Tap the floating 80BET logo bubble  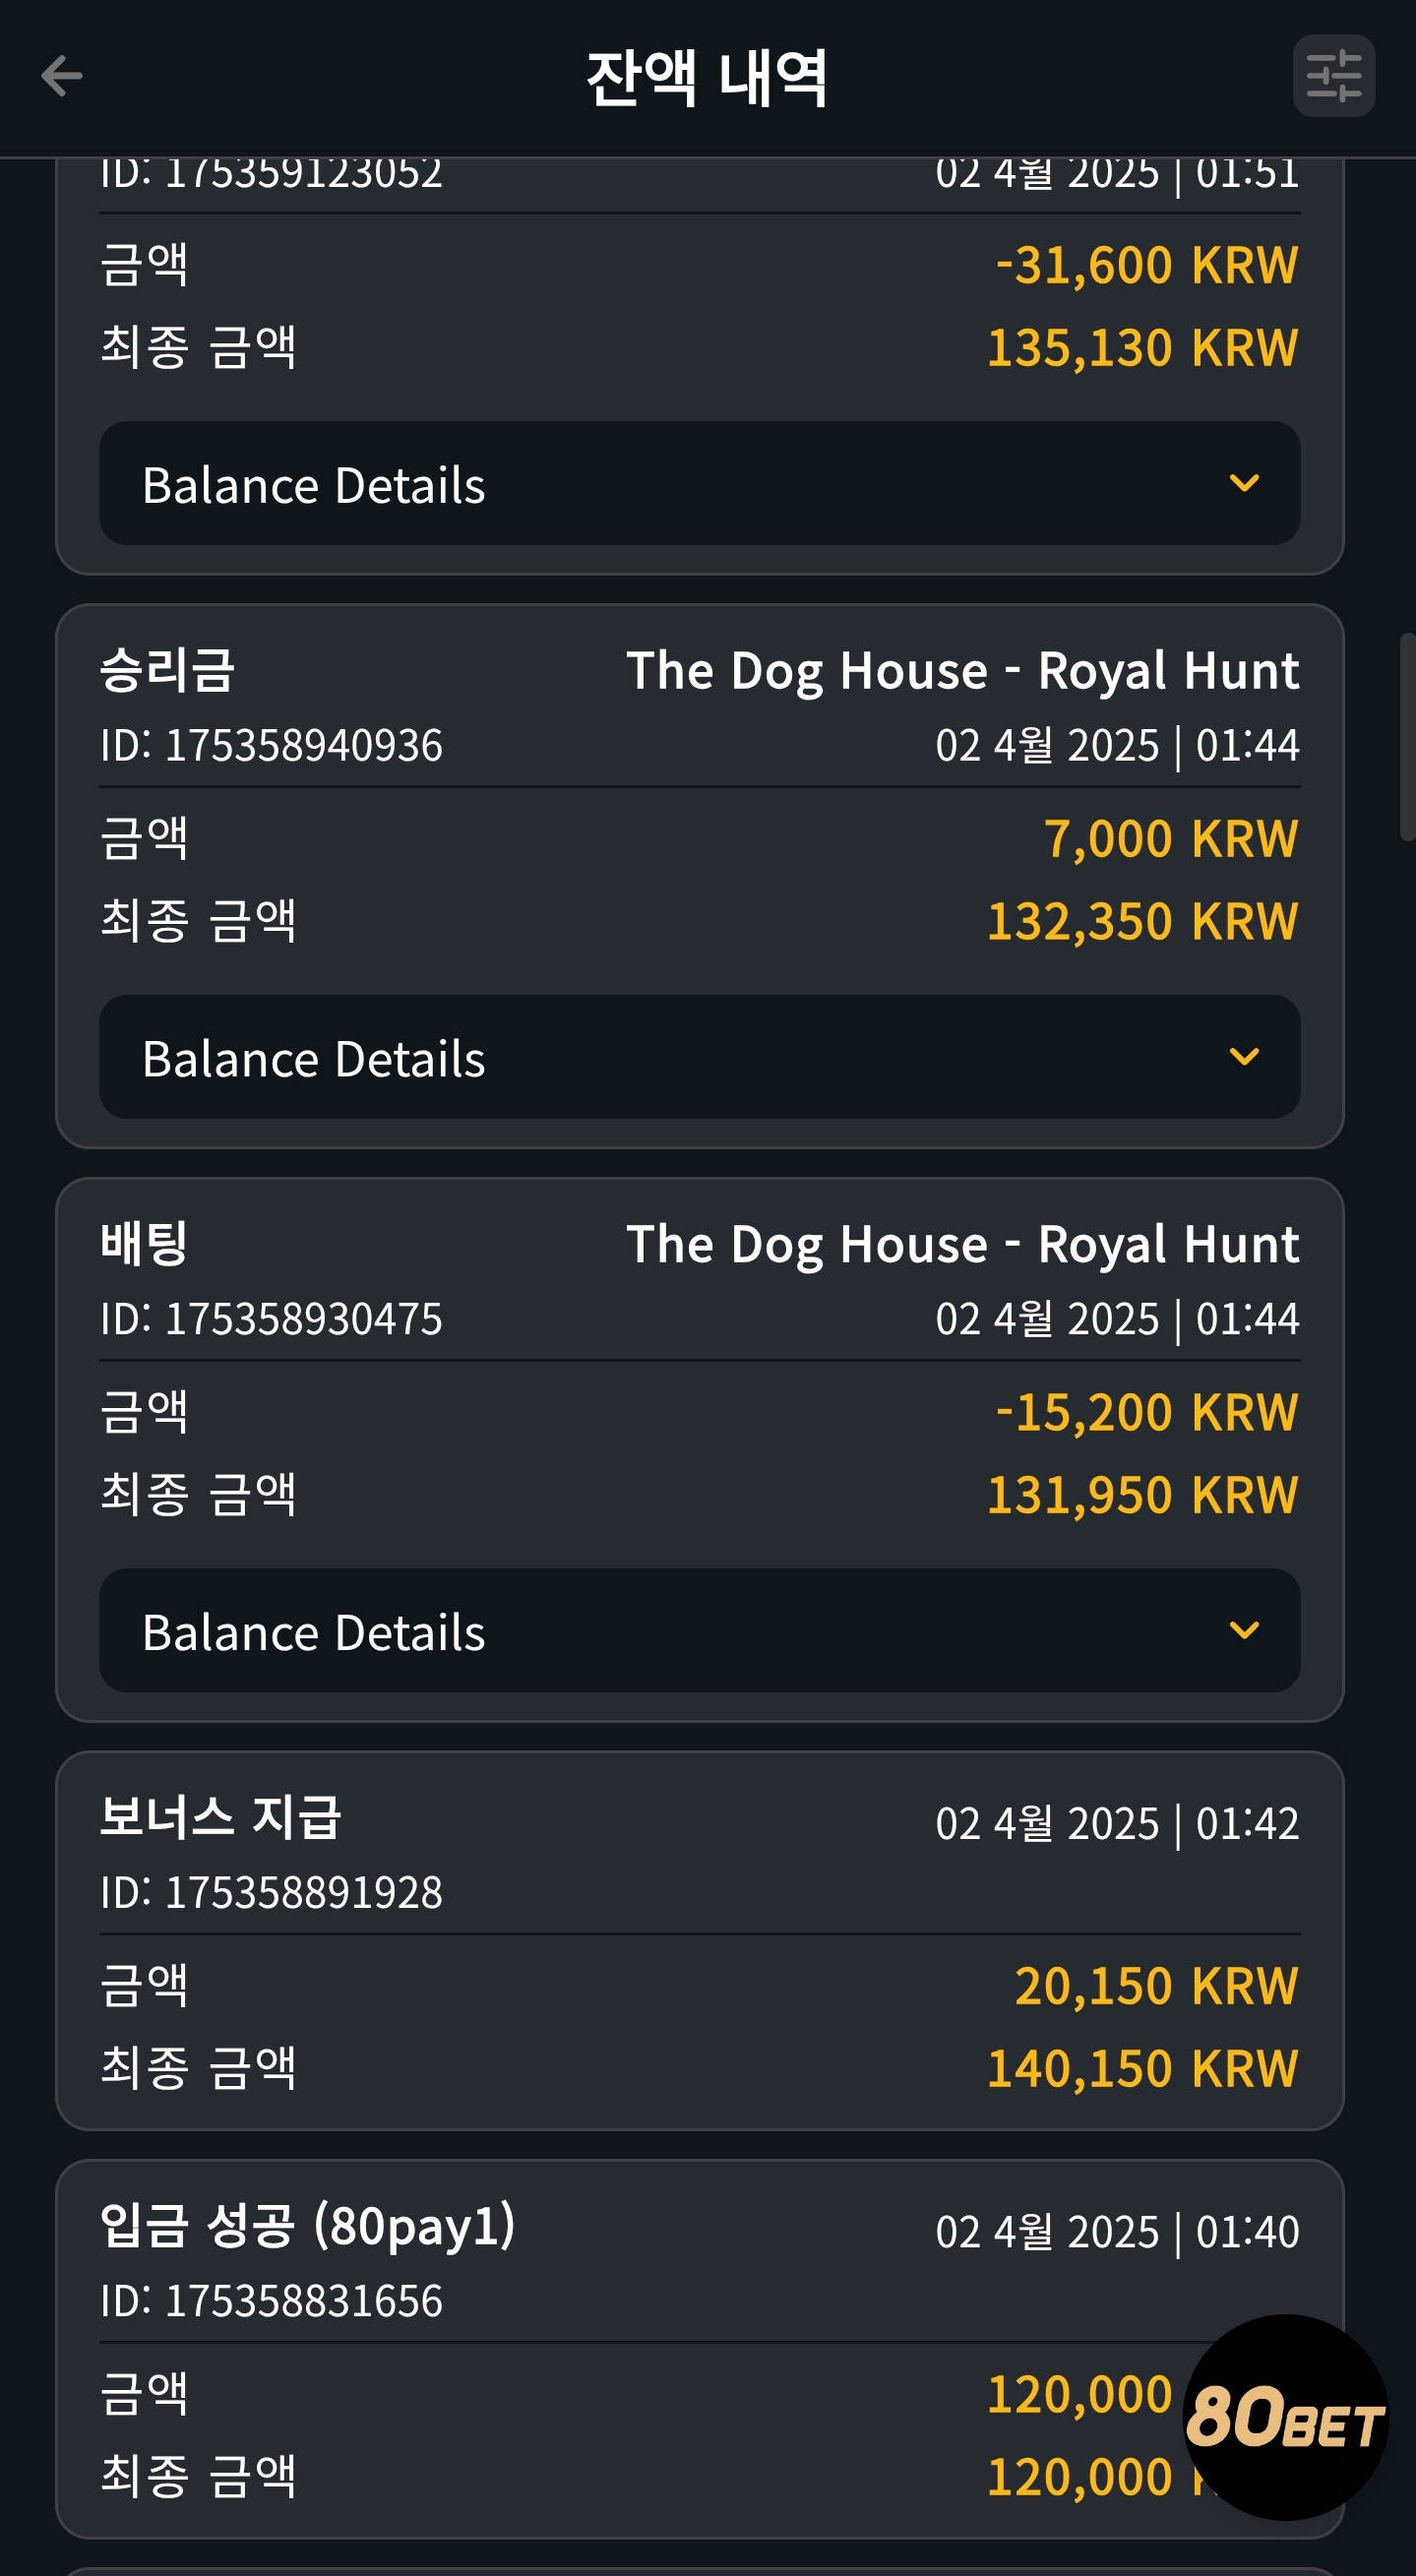click(1285, 2417)
